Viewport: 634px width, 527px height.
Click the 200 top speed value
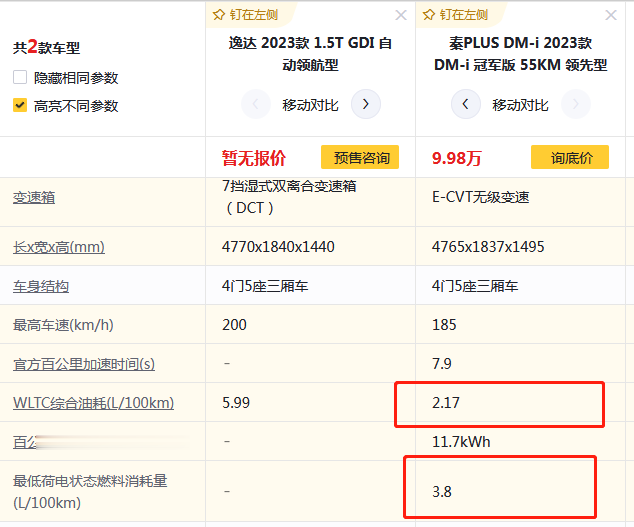pos(234,325)
